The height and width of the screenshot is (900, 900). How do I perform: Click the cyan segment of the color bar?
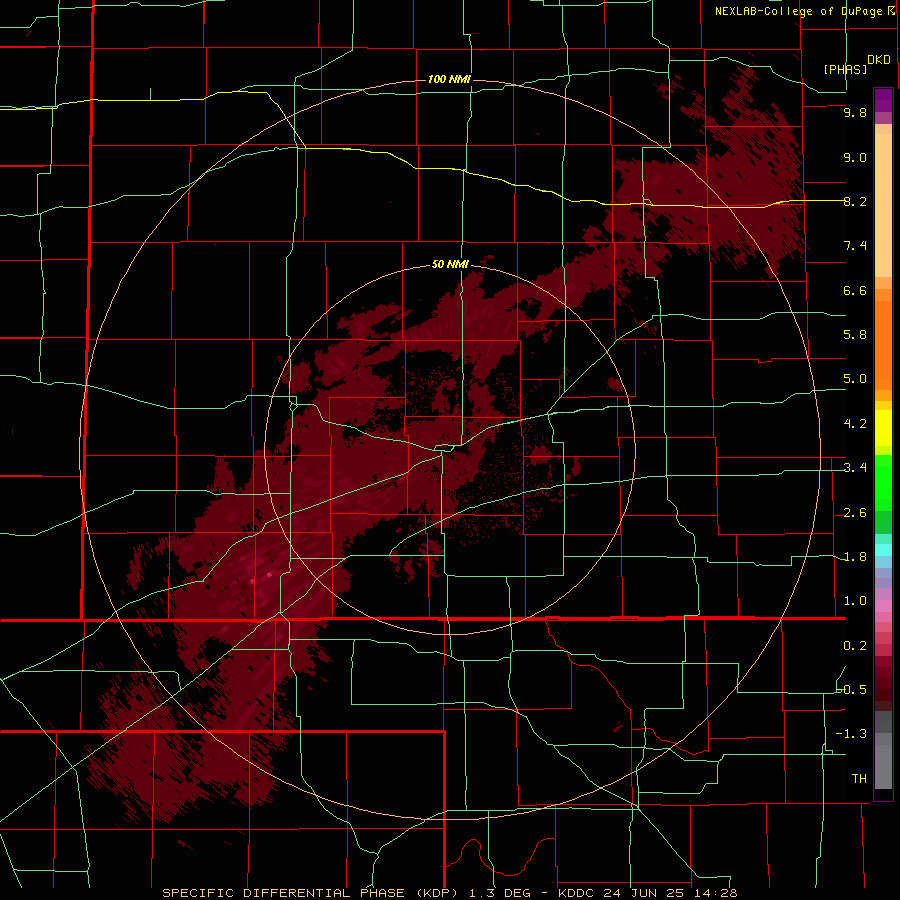(883, 550)
